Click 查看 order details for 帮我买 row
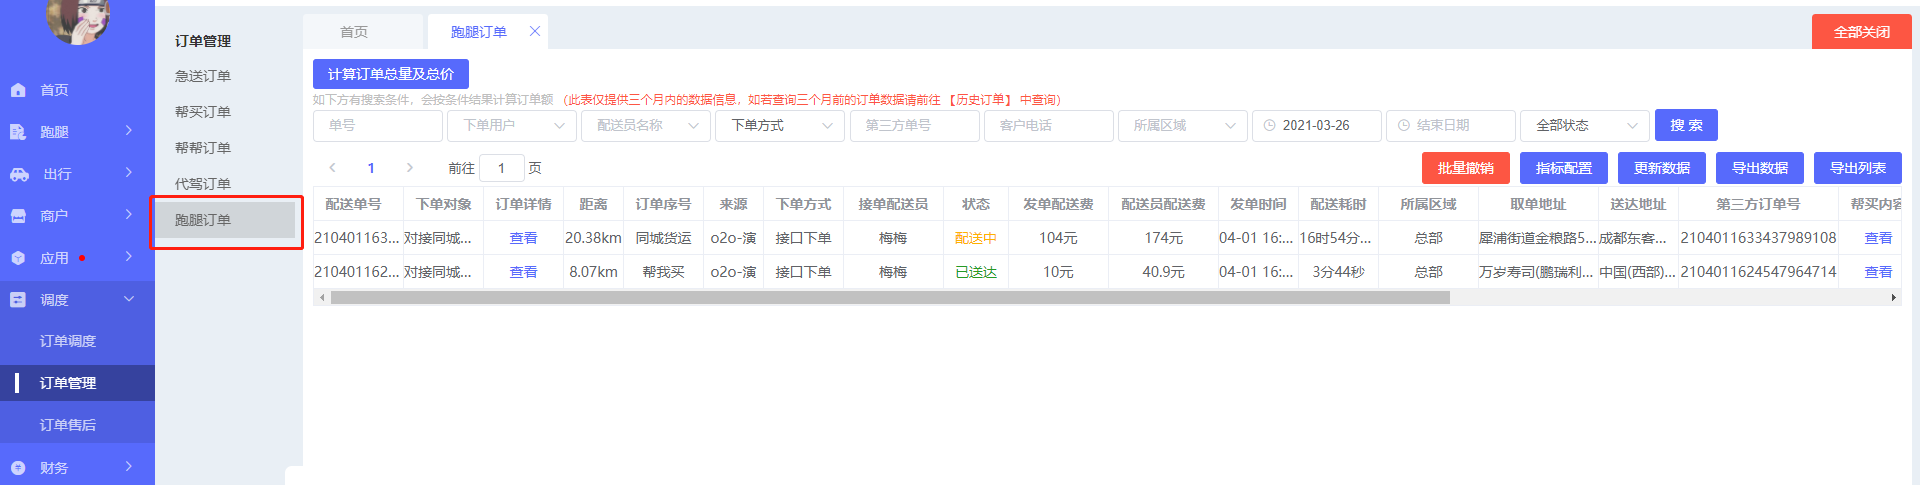 tap(523, 272)
